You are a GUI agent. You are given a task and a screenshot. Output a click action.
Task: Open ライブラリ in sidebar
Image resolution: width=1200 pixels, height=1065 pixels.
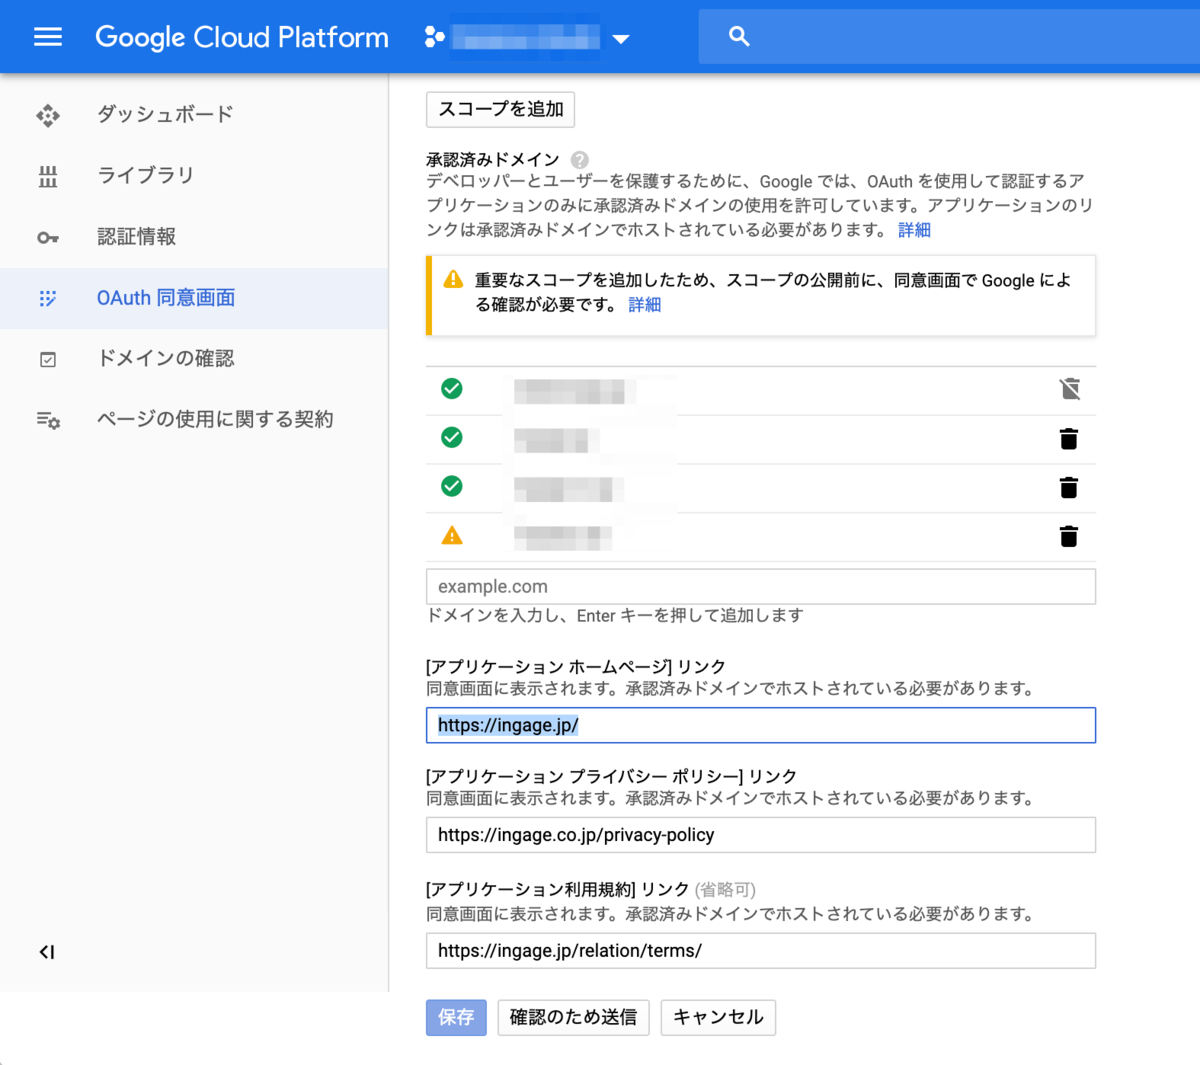145,175
